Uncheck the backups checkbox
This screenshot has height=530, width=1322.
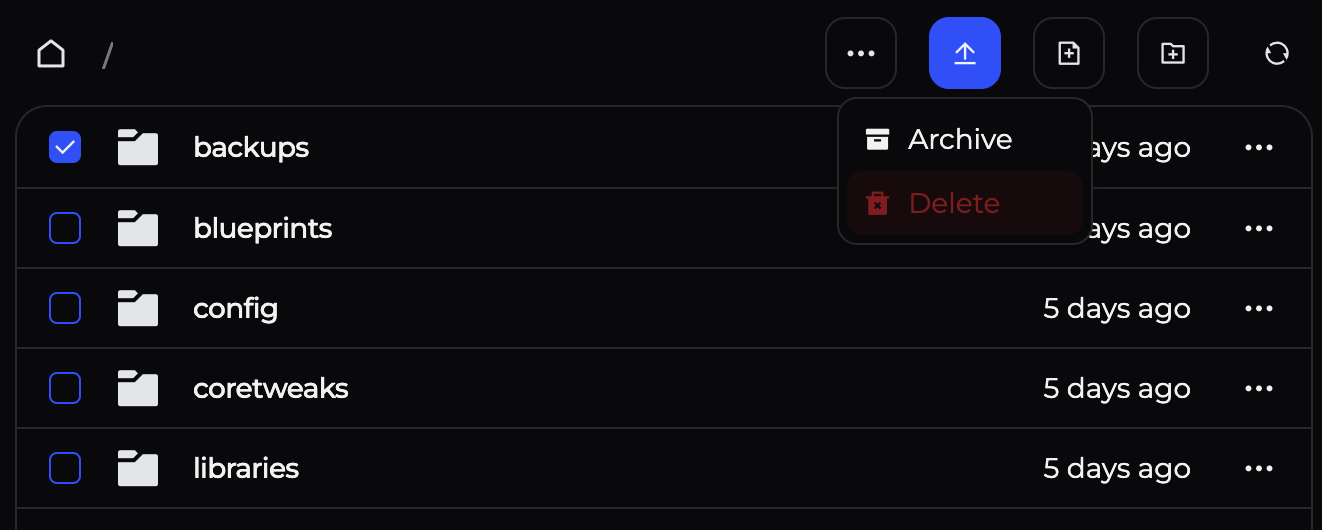(65, 148)
